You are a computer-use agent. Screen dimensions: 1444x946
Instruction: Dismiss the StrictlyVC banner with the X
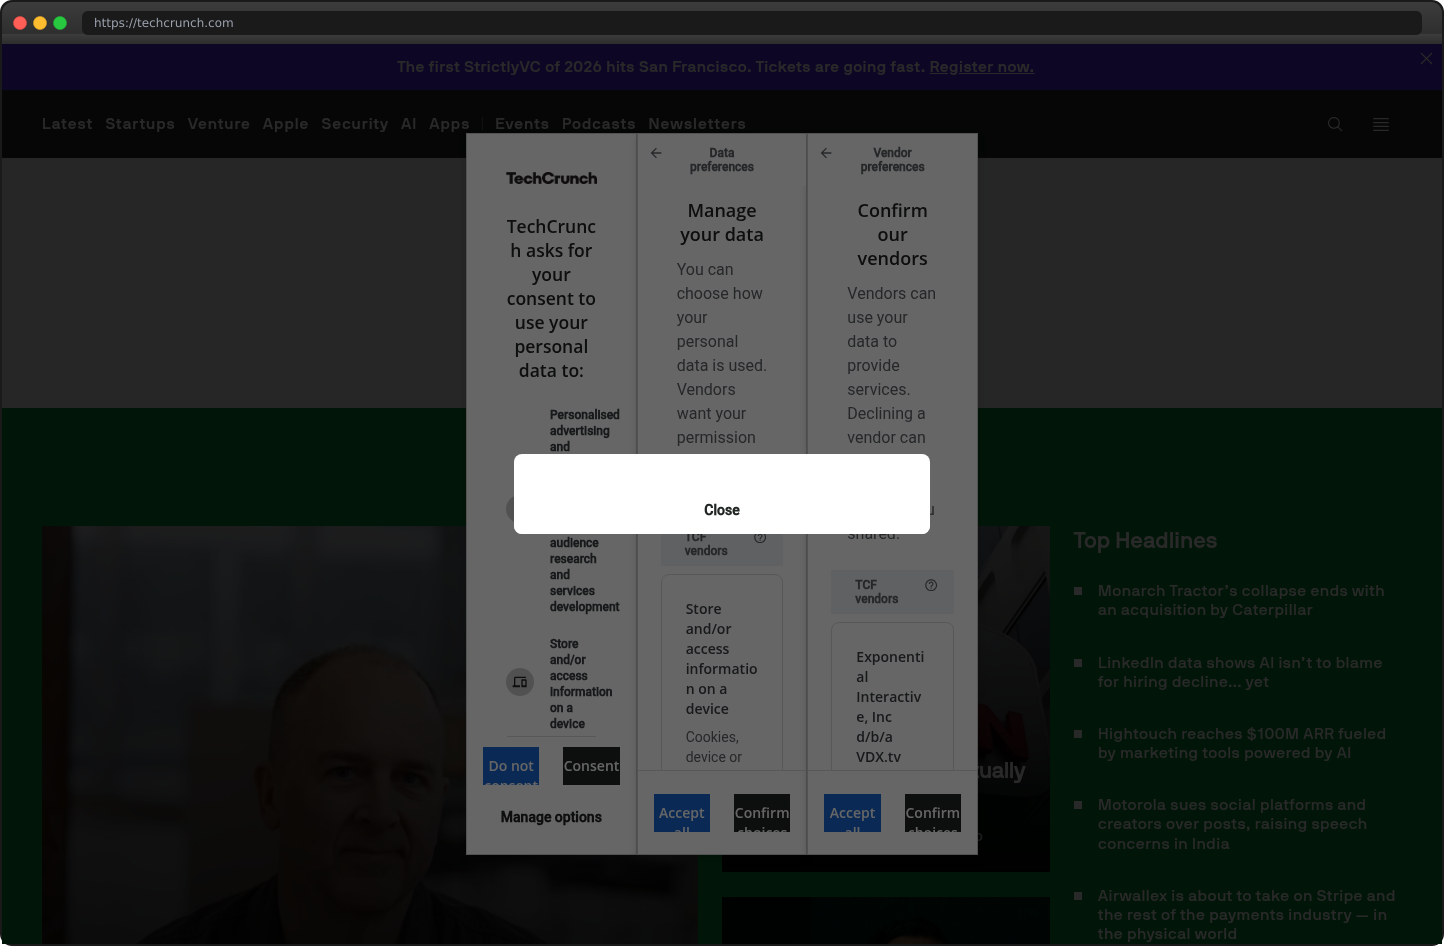tap(1426, 58)
